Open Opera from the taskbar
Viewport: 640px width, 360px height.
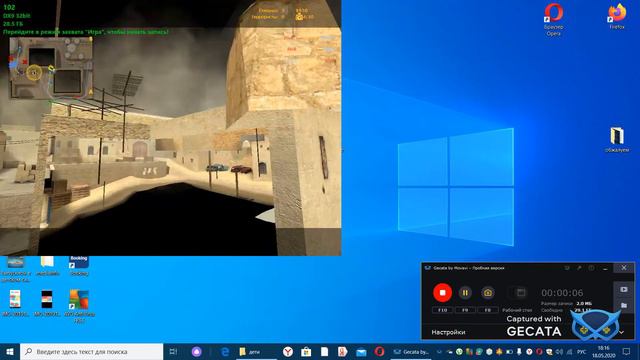(x=379, y=352)
